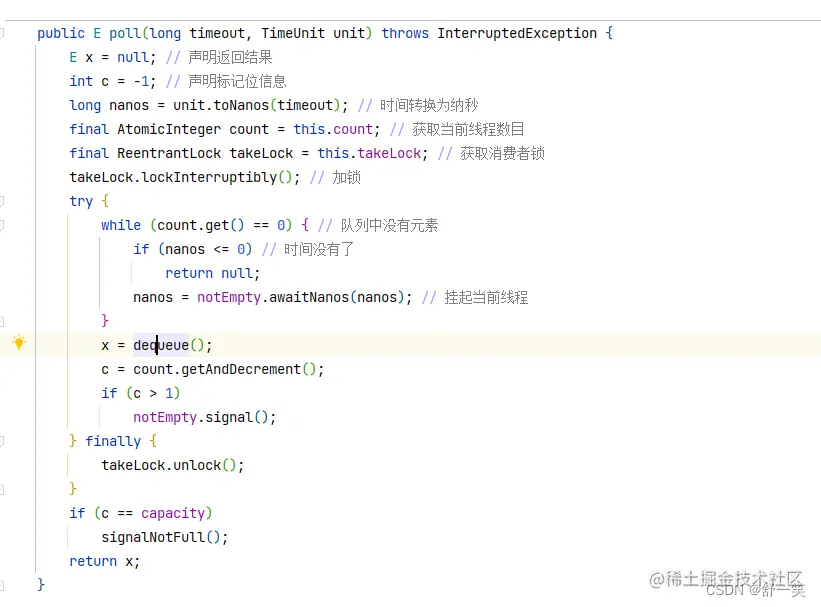Click the return x statement
The width and height of the screenshot is (821, 607).
105,561
